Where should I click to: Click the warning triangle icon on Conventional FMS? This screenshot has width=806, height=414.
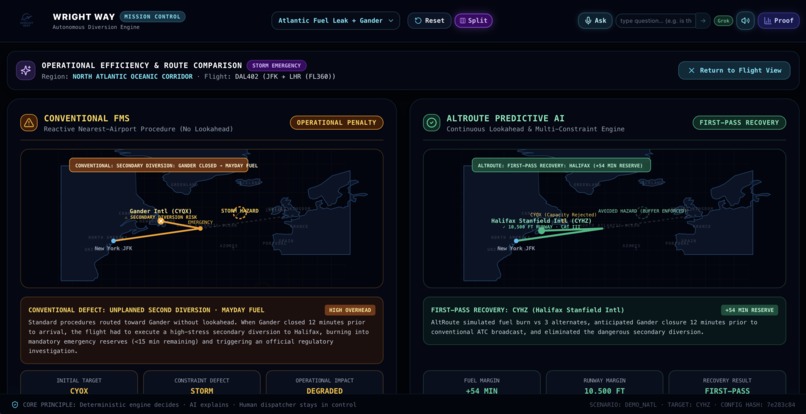click(x=29, y=123)
